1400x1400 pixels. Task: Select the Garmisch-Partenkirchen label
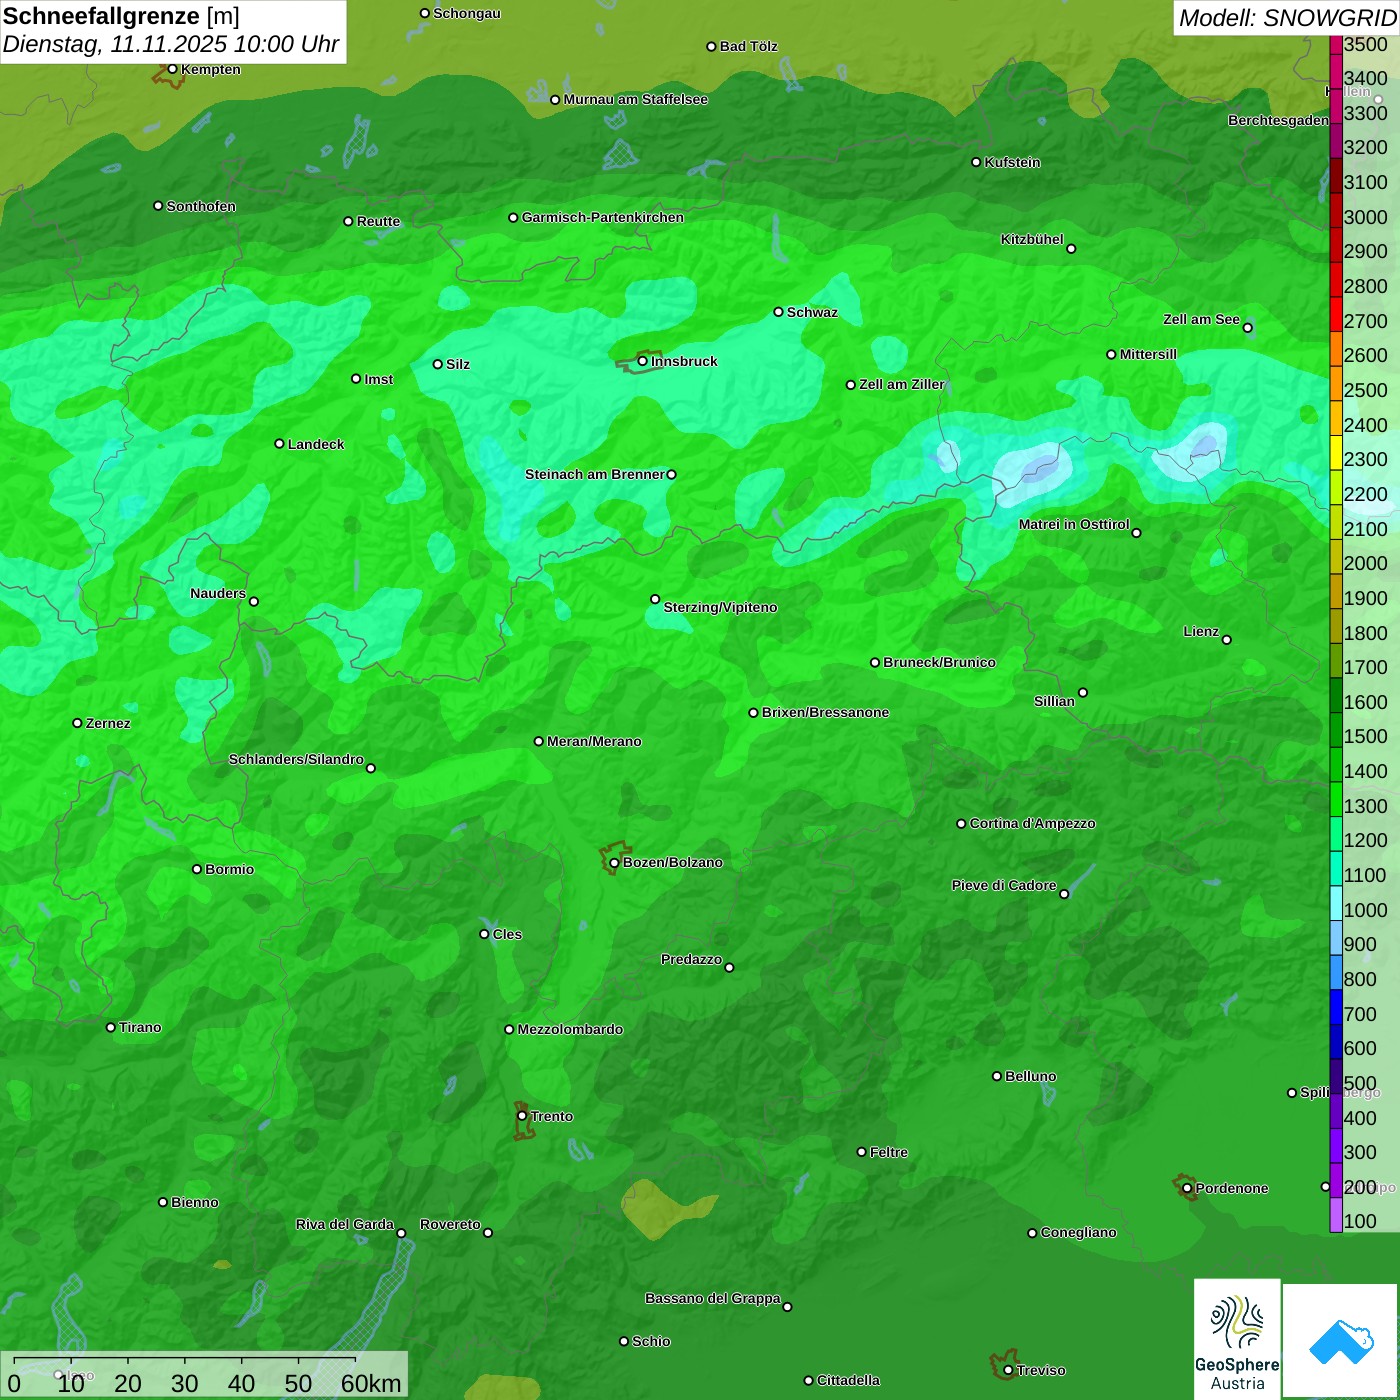click(x=602, y=217)
